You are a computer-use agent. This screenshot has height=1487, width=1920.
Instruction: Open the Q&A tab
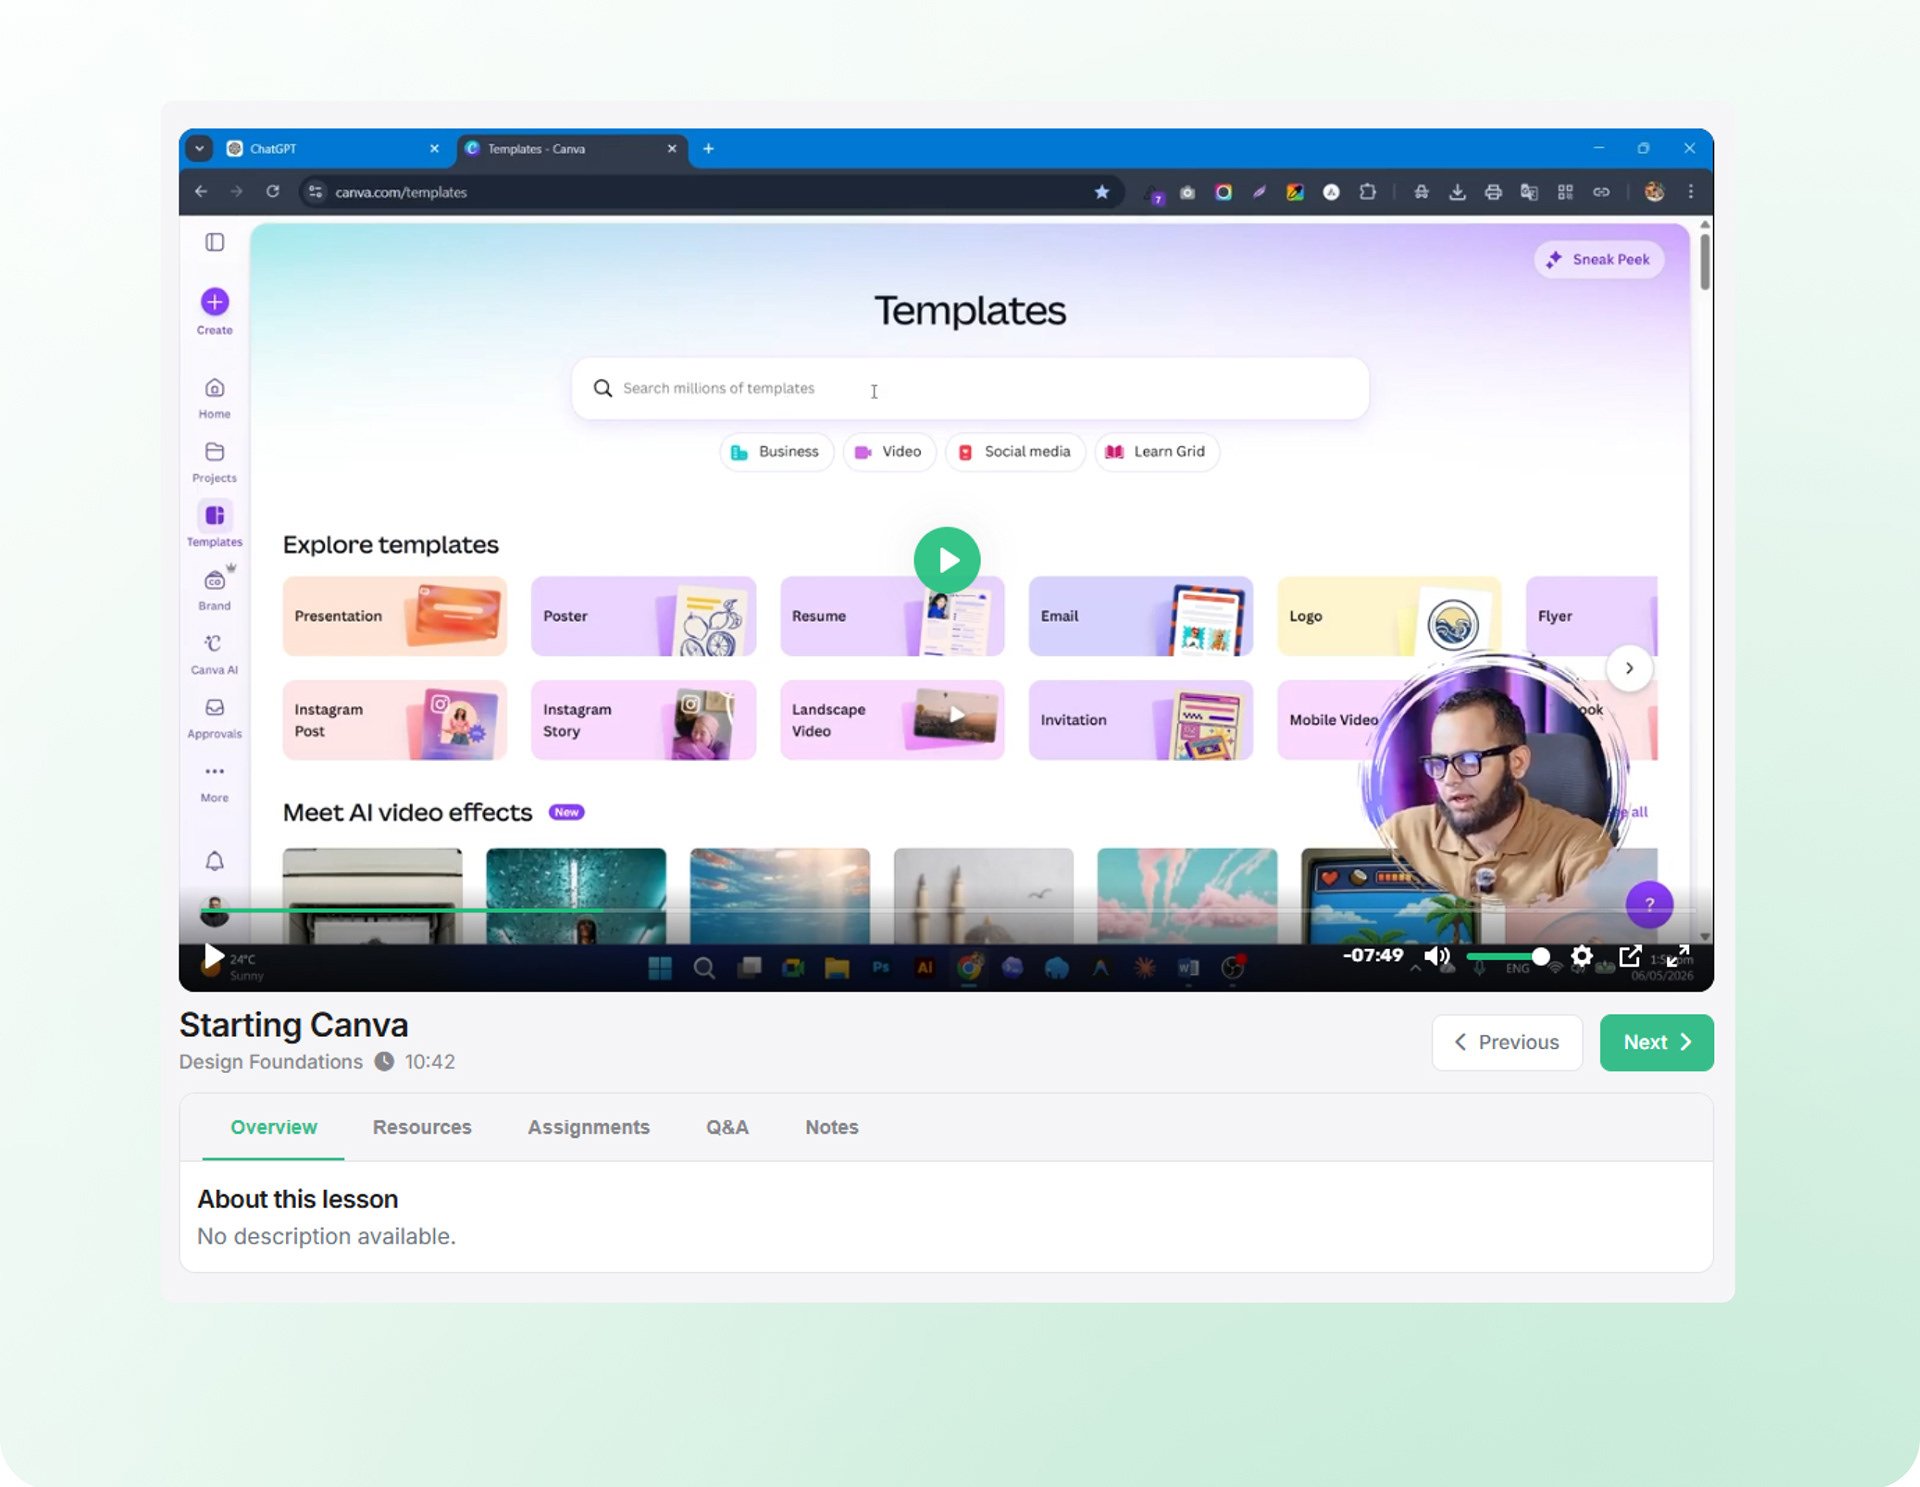tap(727, 1127)
